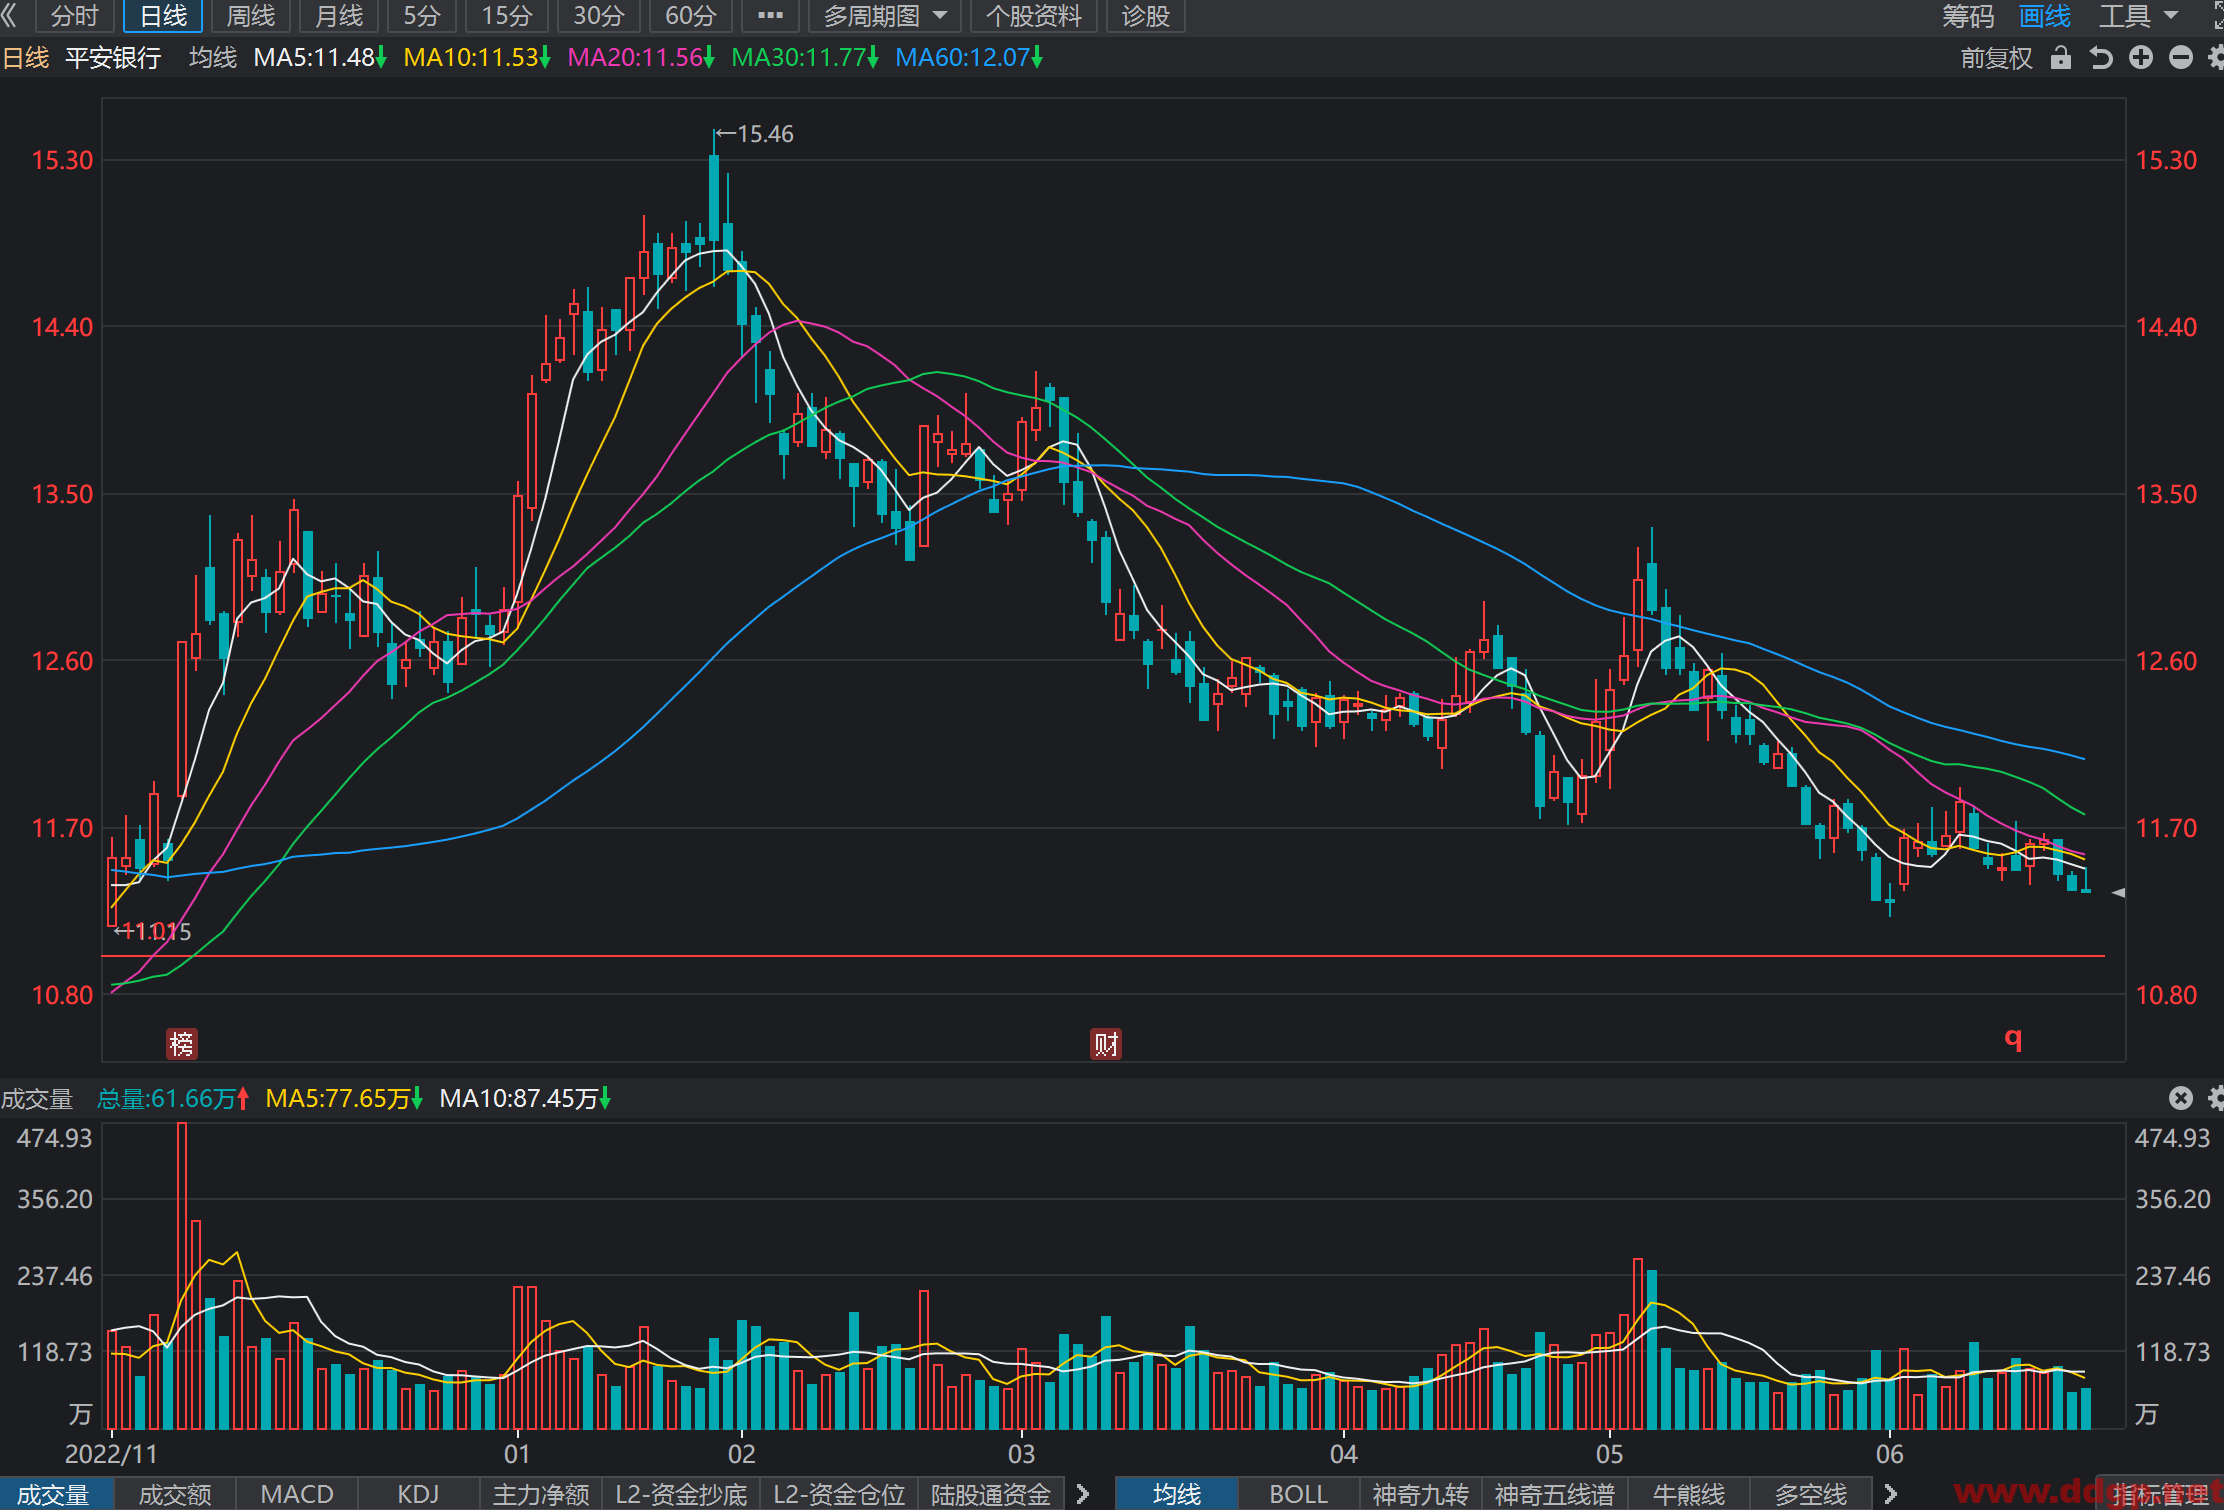Screen dimensions: 2224x1510
Task: Click 总量:61.66万 volume value
Action: 172,1098
